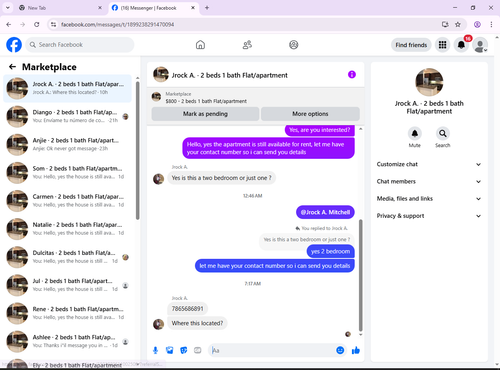Click the browser address bar URL
This screenshot has height=370, width=500.
click(117, 24)
